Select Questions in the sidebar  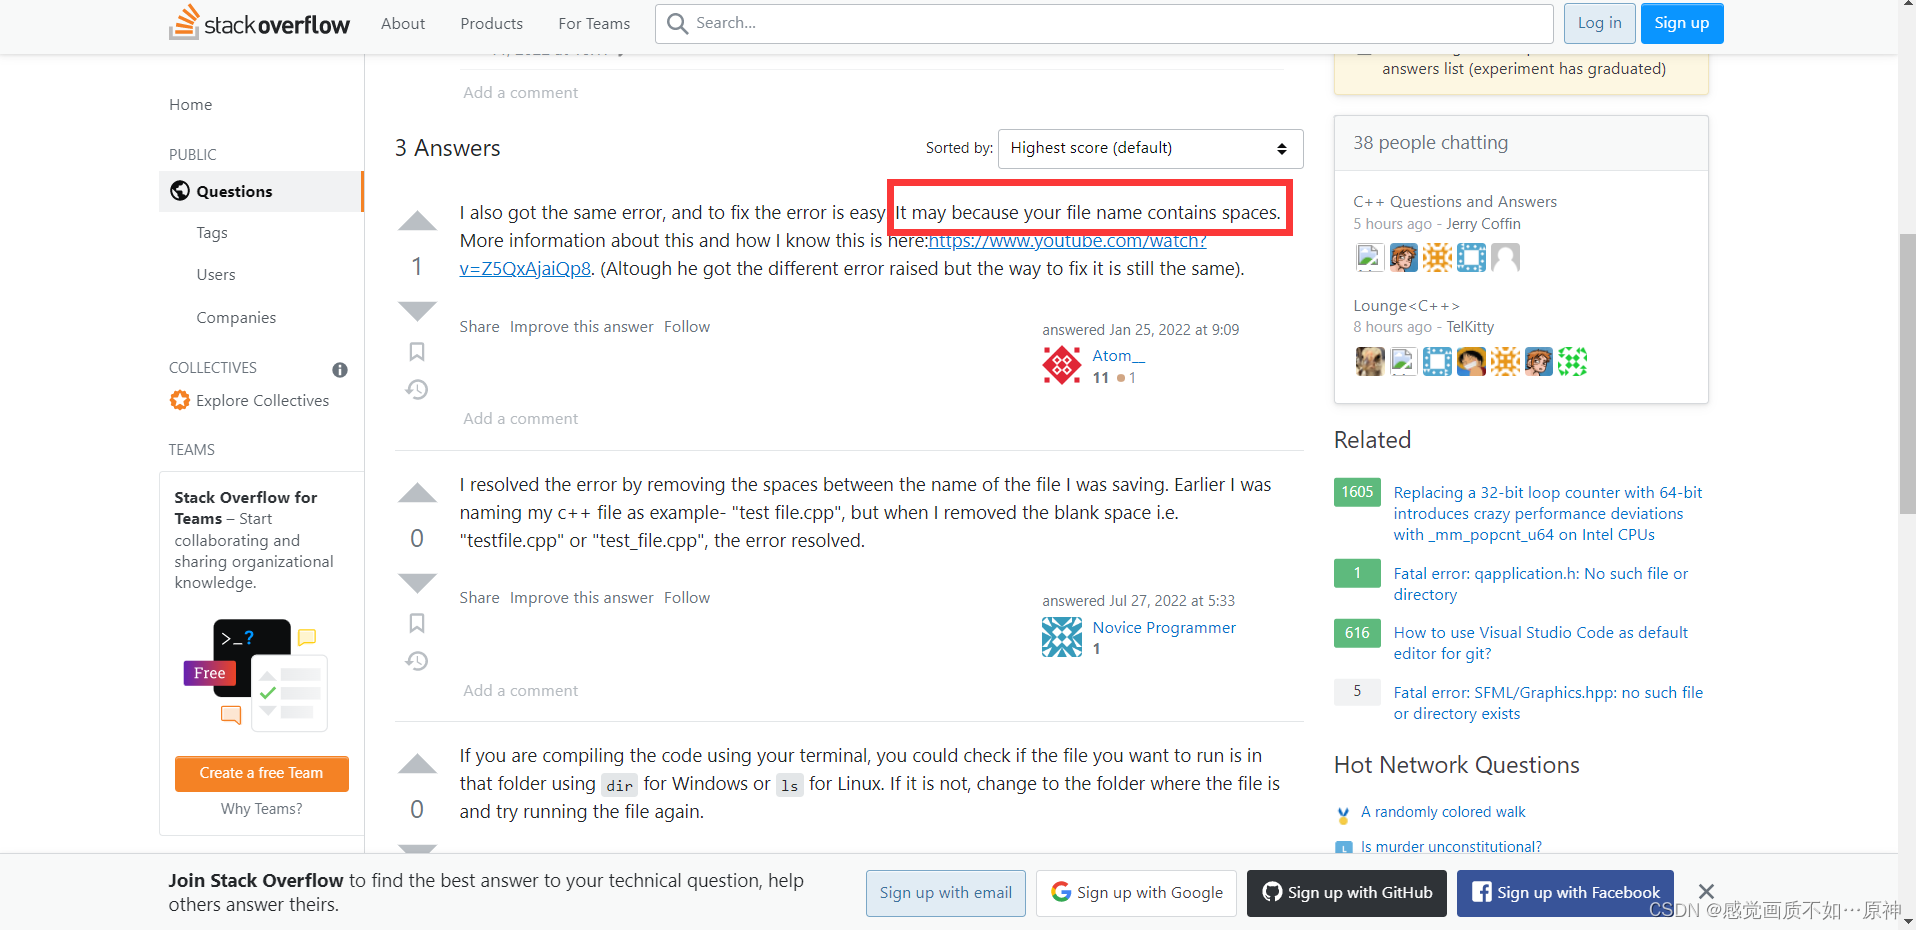(x=260, y=191)
